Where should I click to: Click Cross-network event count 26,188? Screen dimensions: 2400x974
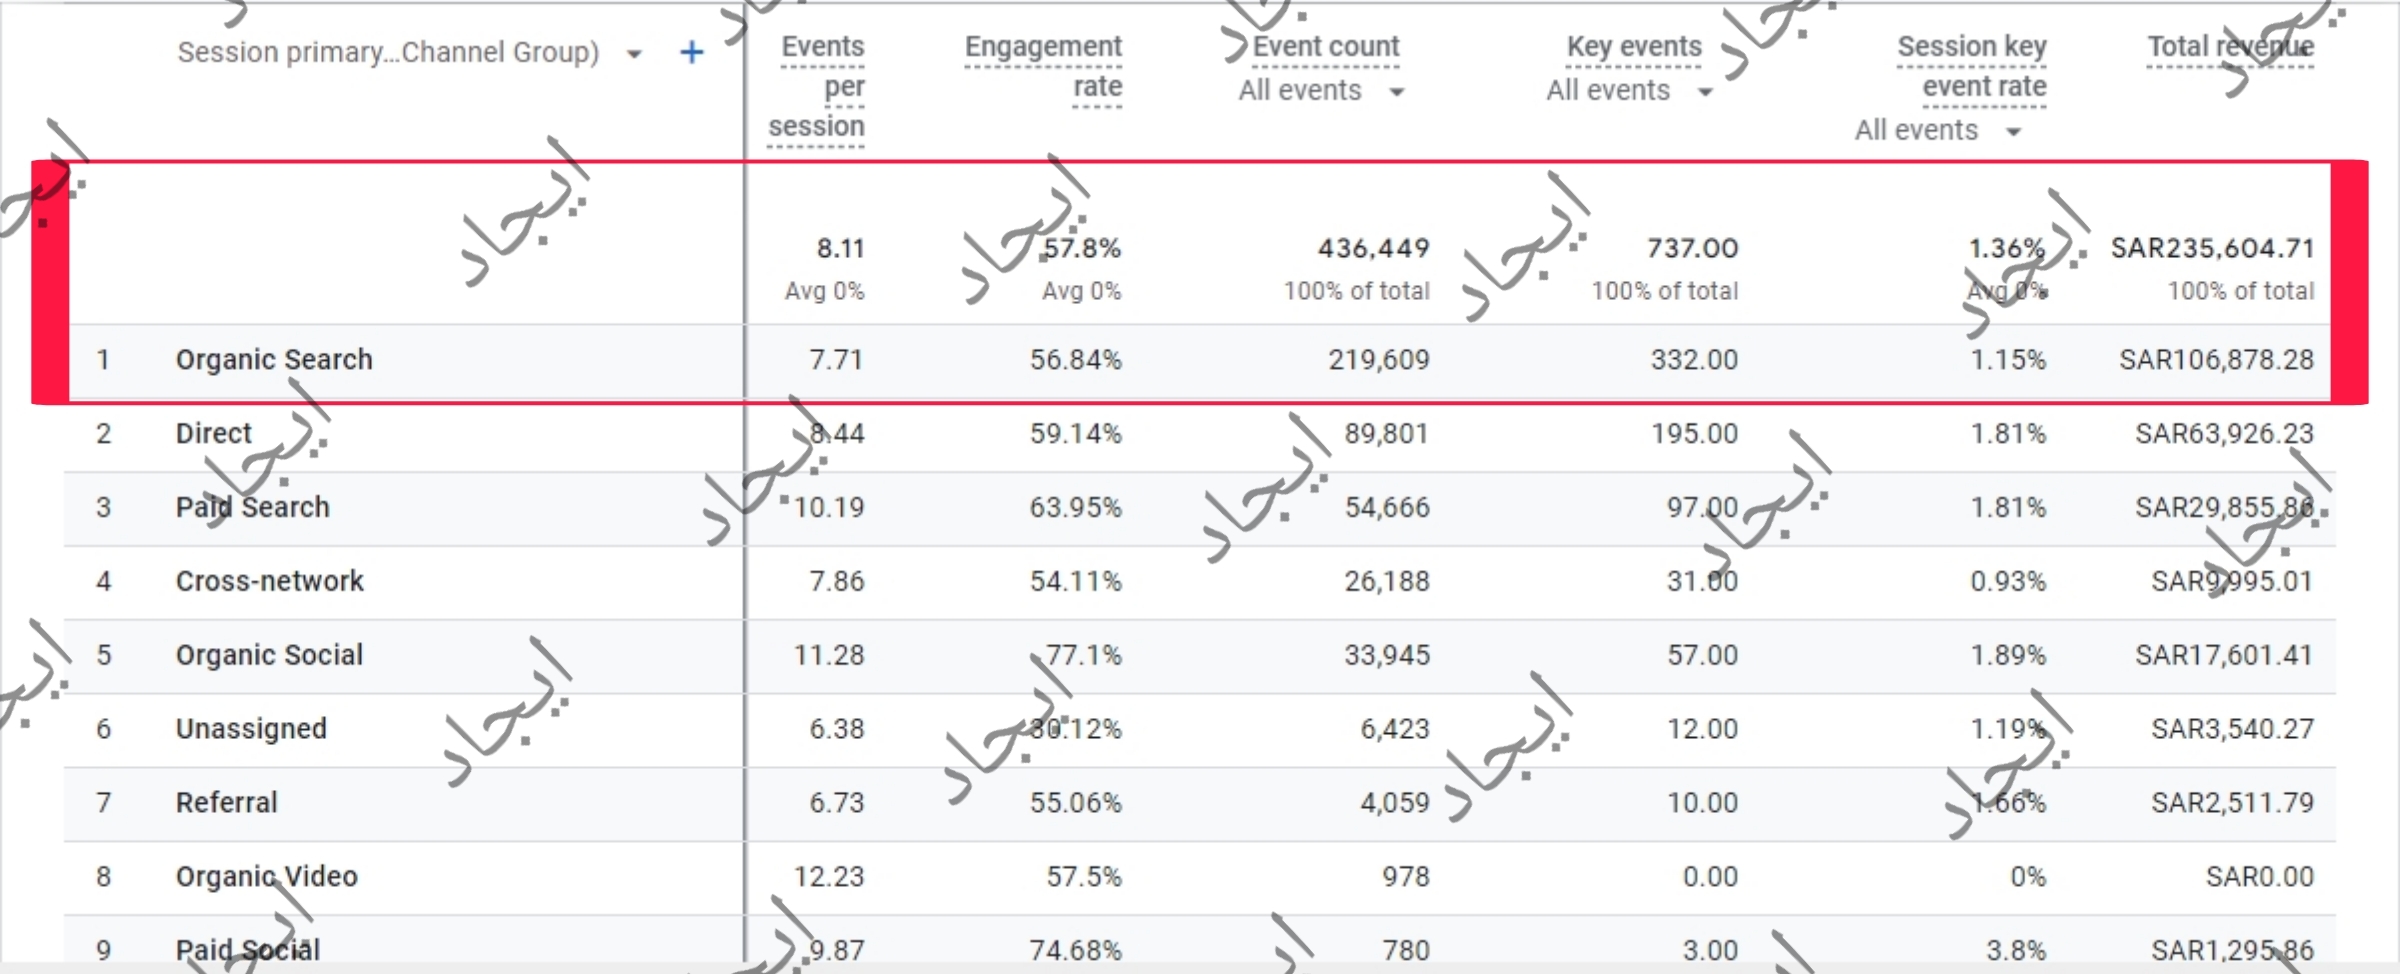[x=1387, y=582]
